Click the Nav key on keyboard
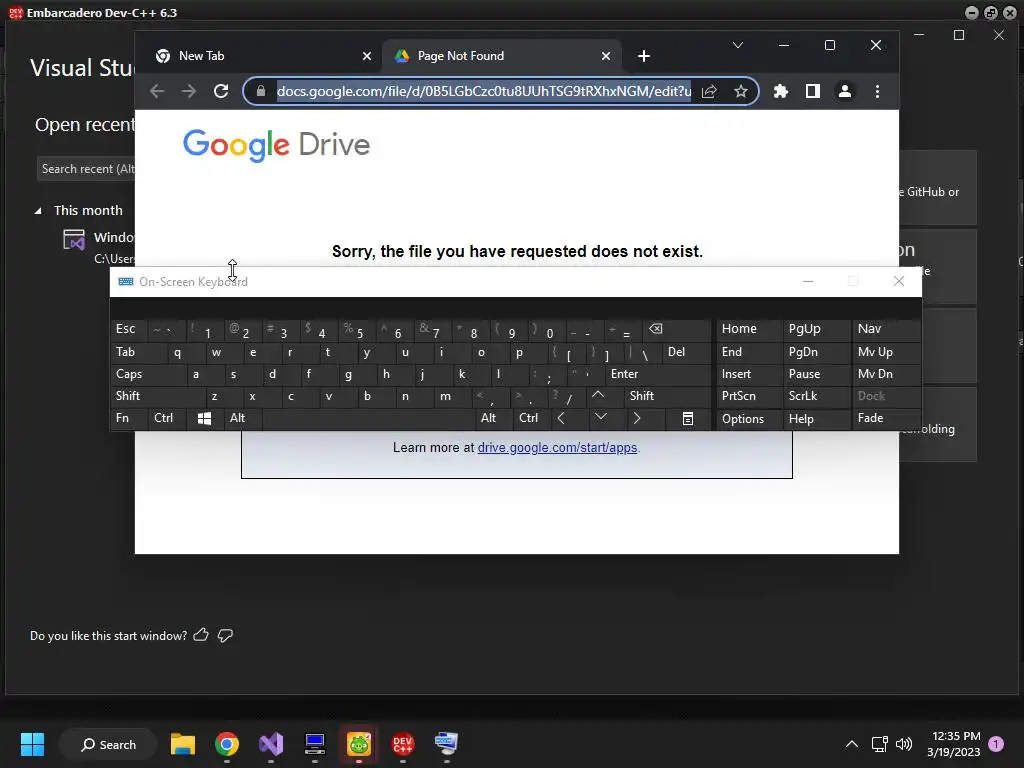Image resolution: width=1024 pixels, height=768 pixels. click(x=886, y=329)
